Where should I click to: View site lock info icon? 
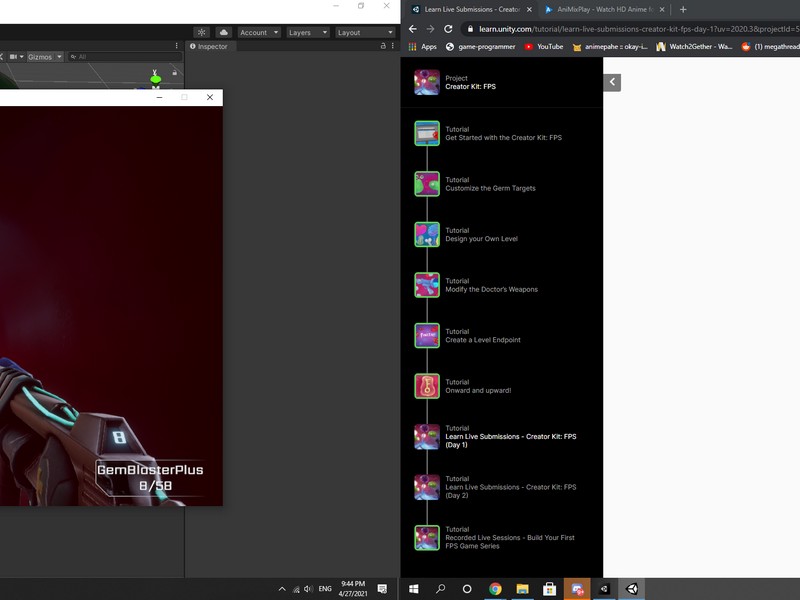coord(470,29)
